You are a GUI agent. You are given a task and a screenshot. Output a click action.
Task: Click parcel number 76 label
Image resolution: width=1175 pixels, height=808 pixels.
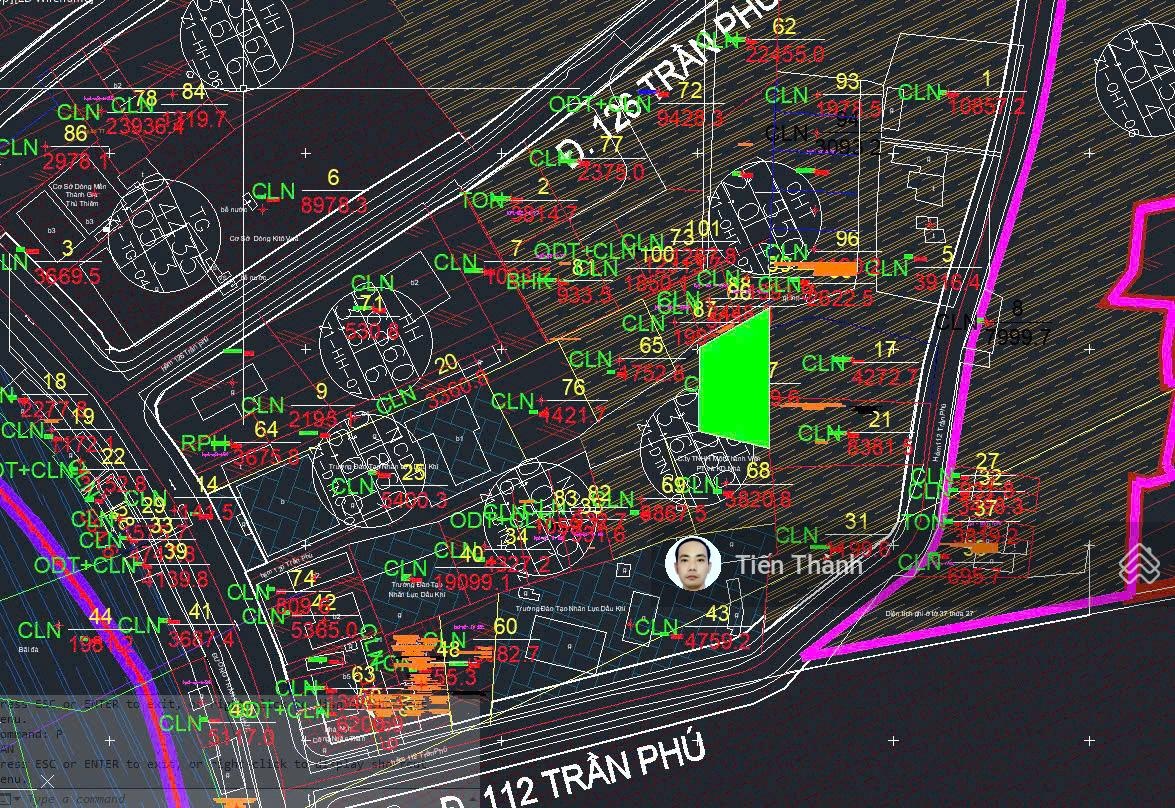click(x=573, y=387)
